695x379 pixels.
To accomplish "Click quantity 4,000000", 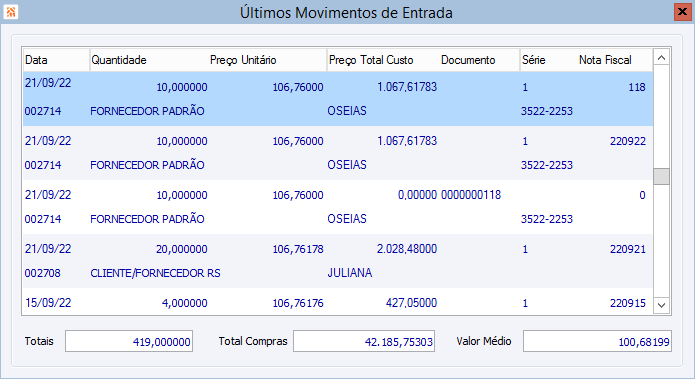I will coord(184,303).
